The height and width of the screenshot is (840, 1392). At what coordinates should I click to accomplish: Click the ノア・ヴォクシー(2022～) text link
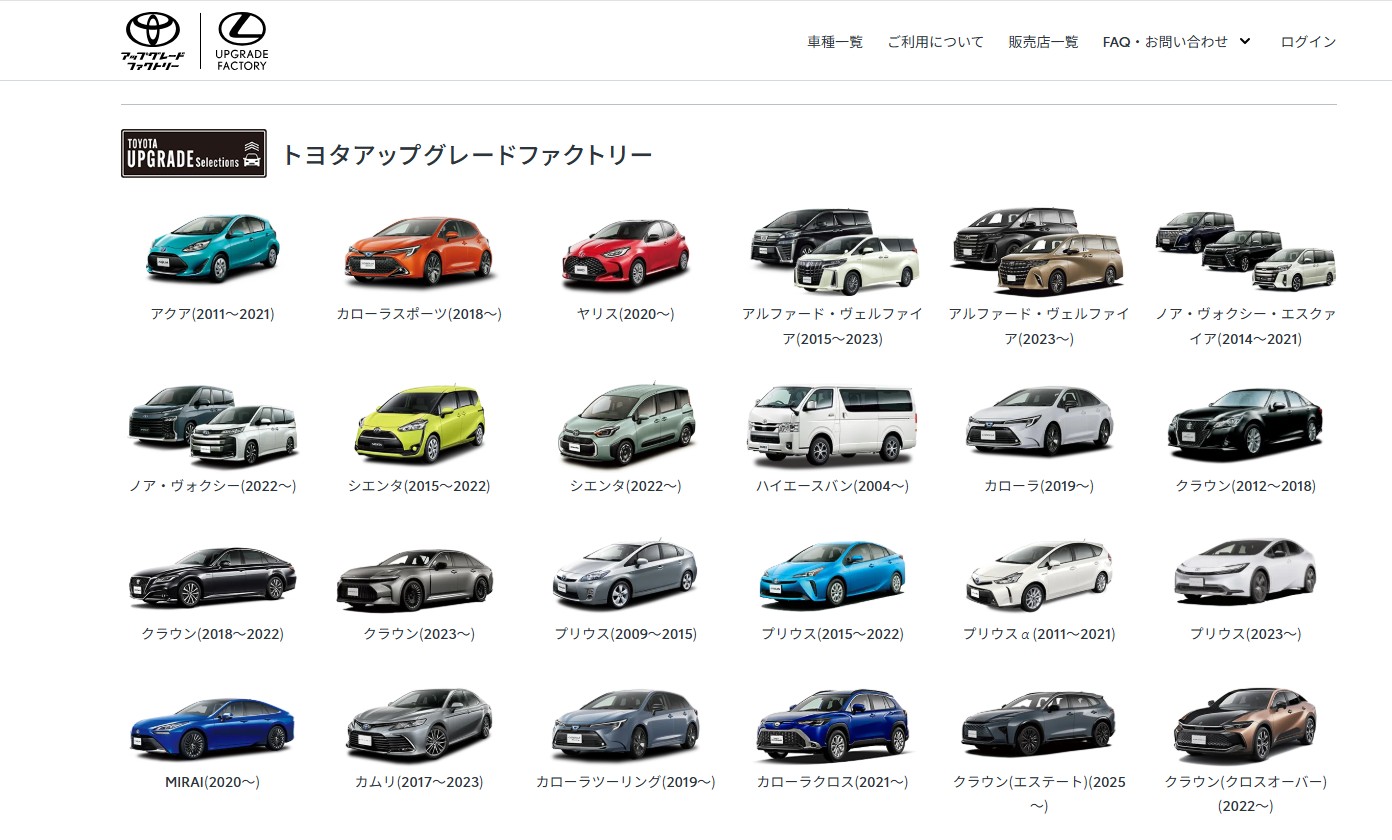pyautogui.click(x=213, y=486)
